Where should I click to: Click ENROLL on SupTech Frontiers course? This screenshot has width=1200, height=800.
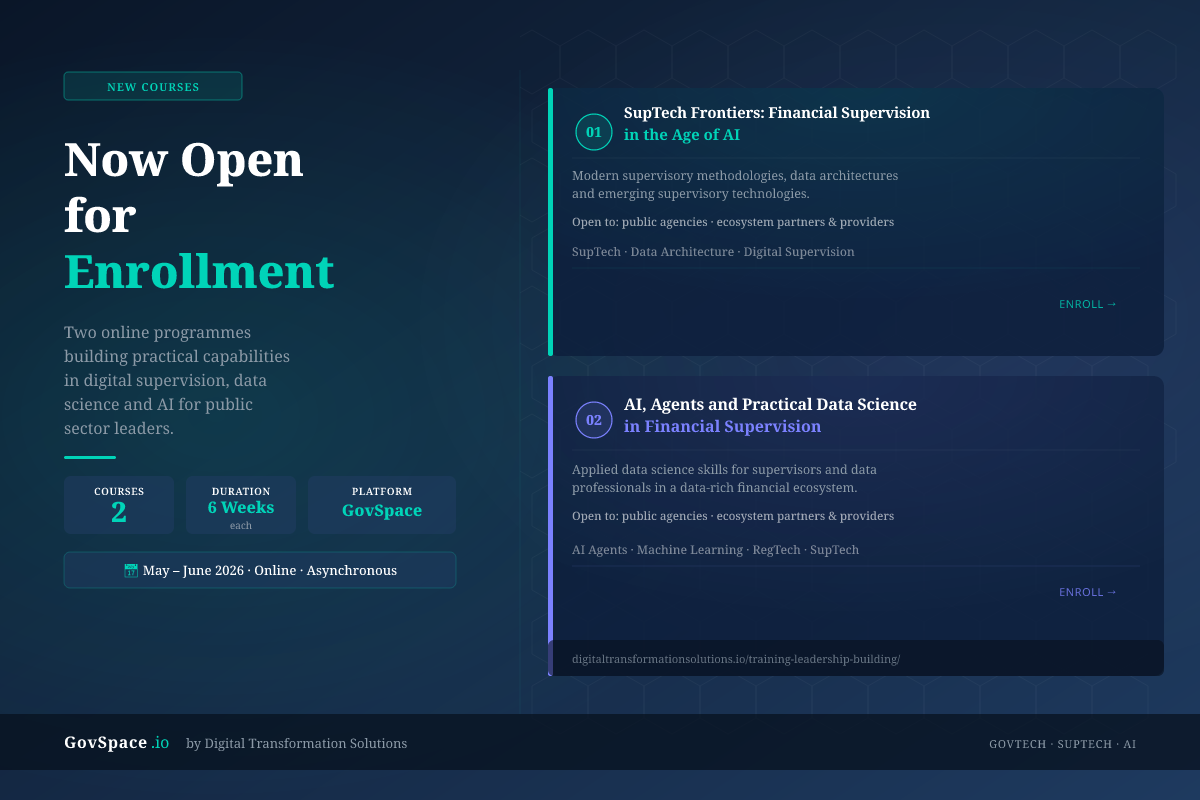coord(1088,304)
